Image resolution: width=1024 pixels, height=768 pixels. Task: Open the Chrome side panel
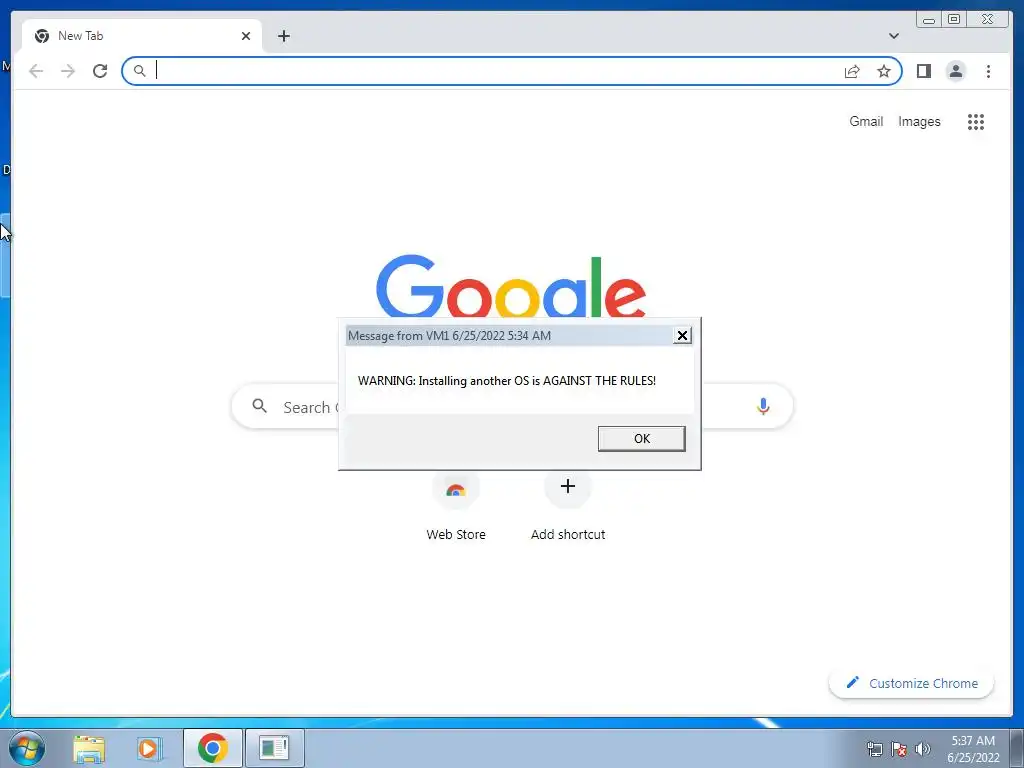[x=923, y=71]
